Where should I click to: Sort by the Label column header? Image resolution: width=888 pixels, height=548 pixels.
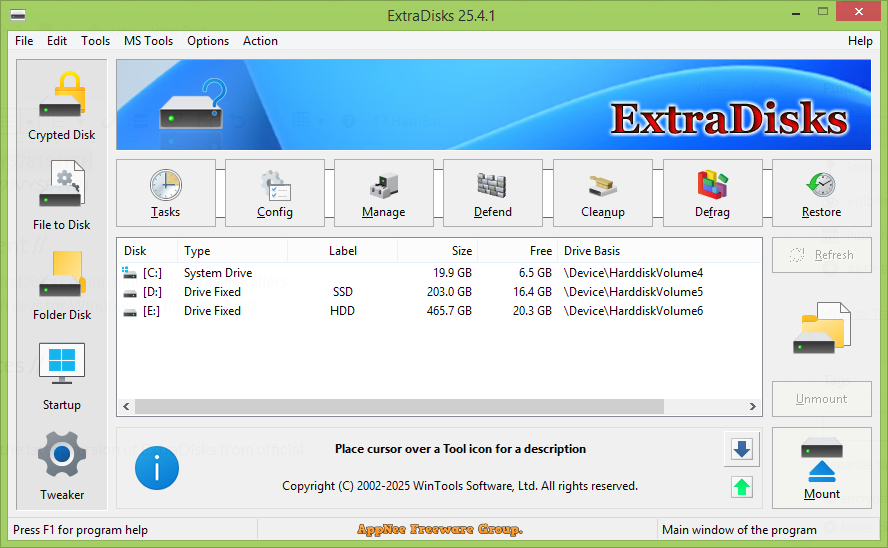click(343, 251)
